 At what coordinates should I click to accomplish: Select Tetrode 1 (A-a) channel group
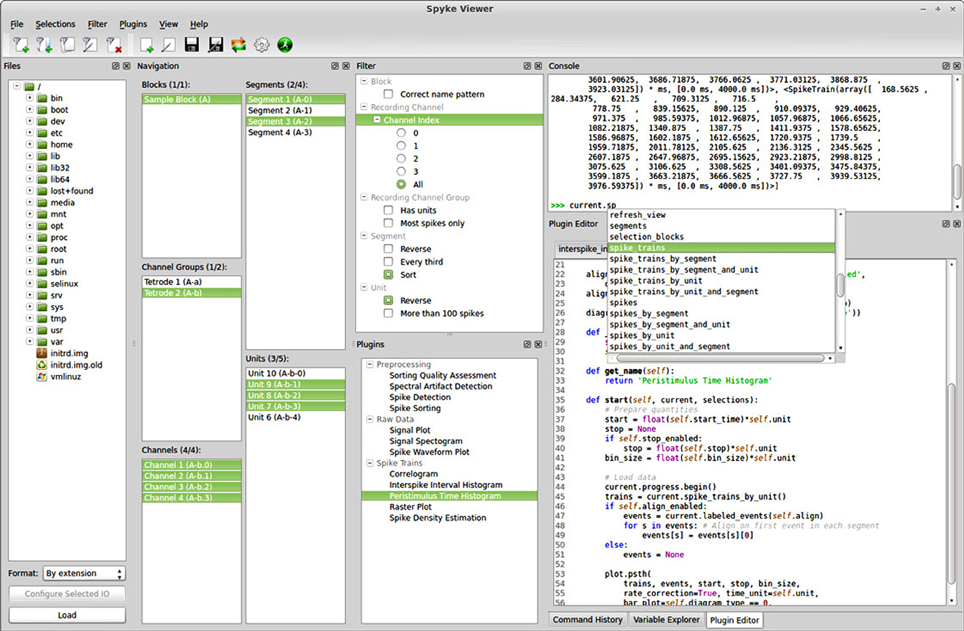[191, 282]
